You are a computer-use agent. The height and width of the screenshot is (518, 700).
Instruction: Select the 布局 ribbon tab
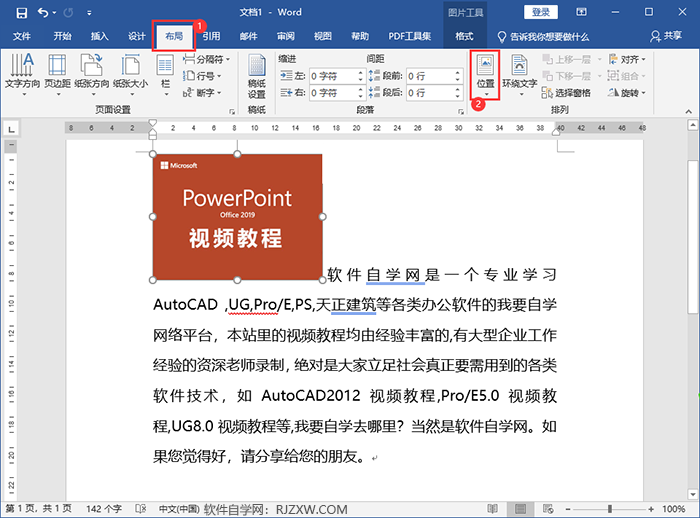pos(174,36)
